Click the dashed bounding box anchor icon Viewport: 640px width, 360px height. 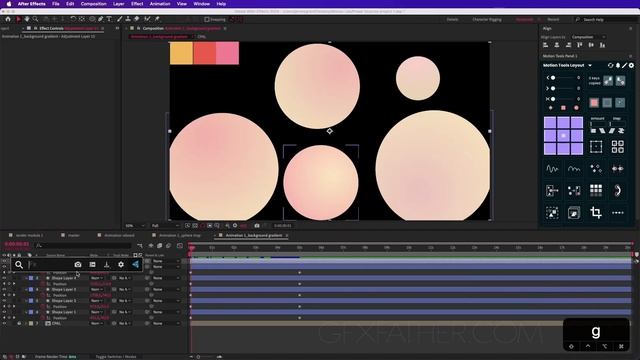click(596, 147)
